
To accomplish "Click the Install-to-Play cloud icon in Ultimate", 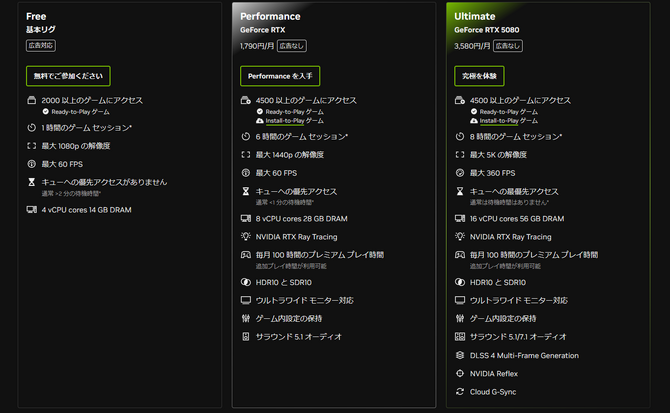I will 473,121.
